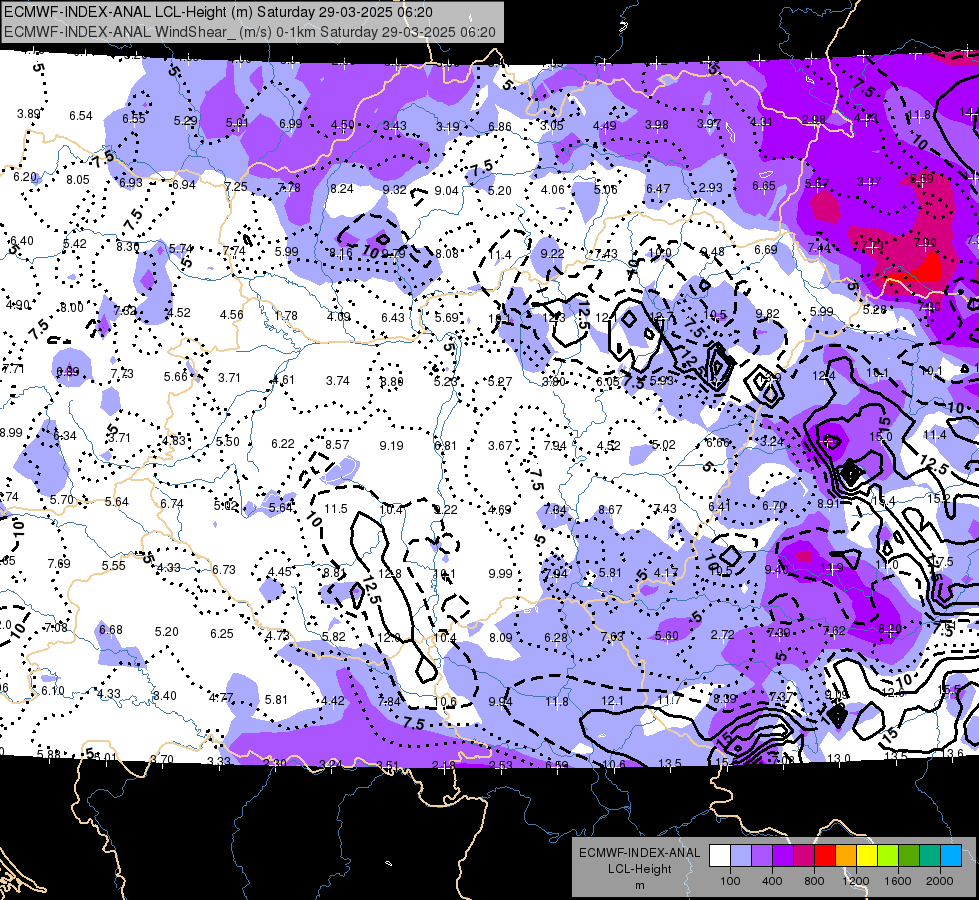Click the wind shear value 6.68
Screen dimensions: 979x900
[x=111, y=629]
